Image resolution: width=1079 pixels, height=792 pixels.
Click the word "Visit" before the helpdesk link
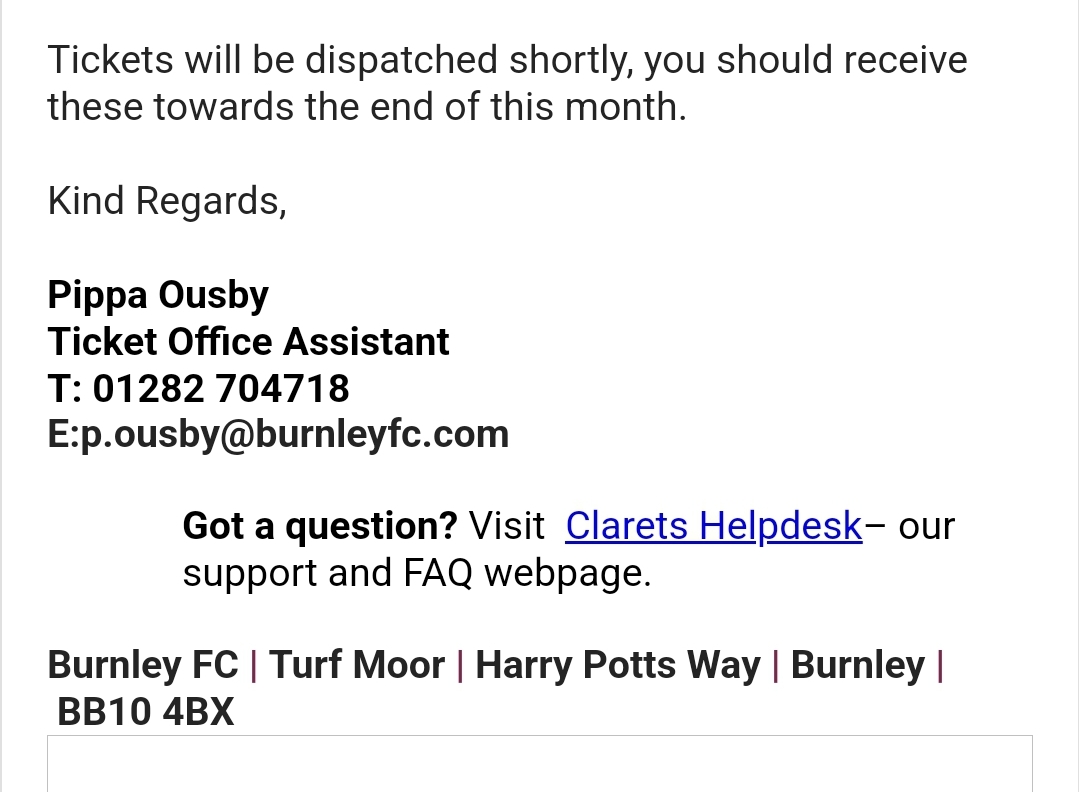pos(507,525)
